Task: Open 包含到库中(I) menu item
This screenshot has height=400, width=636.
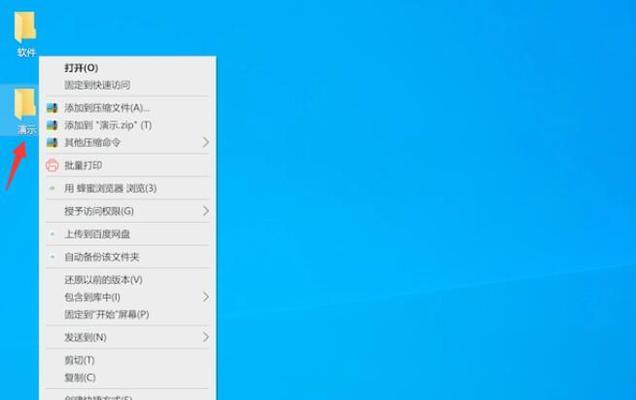Action: tap(127, 297)
